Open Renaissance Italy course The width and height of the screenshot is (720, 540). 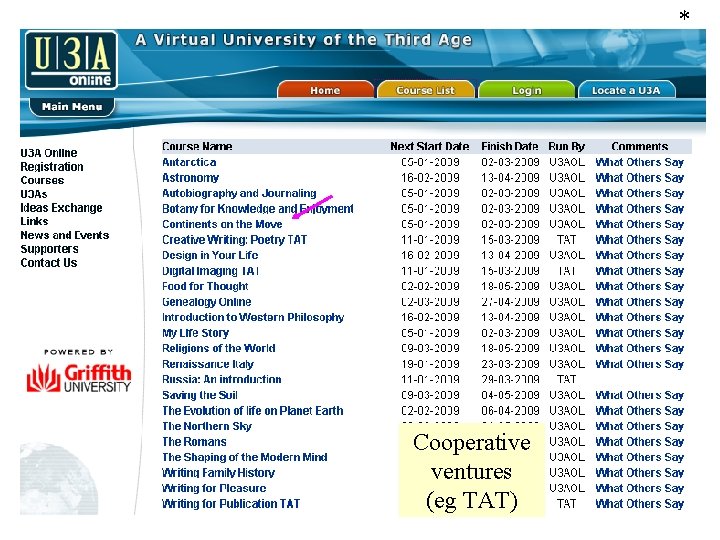coord(208,364)
